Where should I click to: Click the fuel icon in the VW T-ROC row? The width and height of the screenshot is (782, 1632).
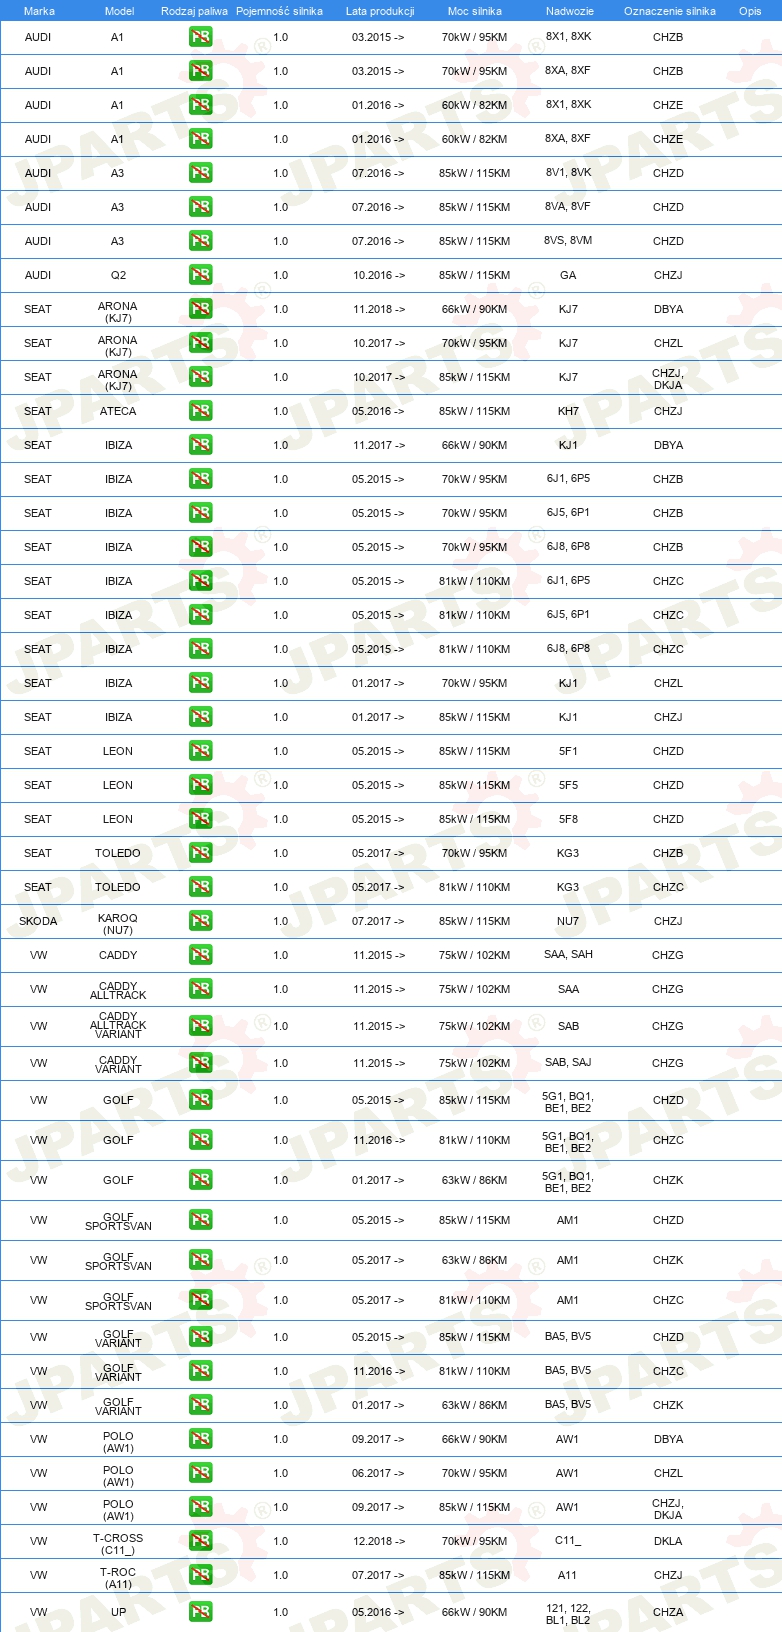pos(200,1575)
